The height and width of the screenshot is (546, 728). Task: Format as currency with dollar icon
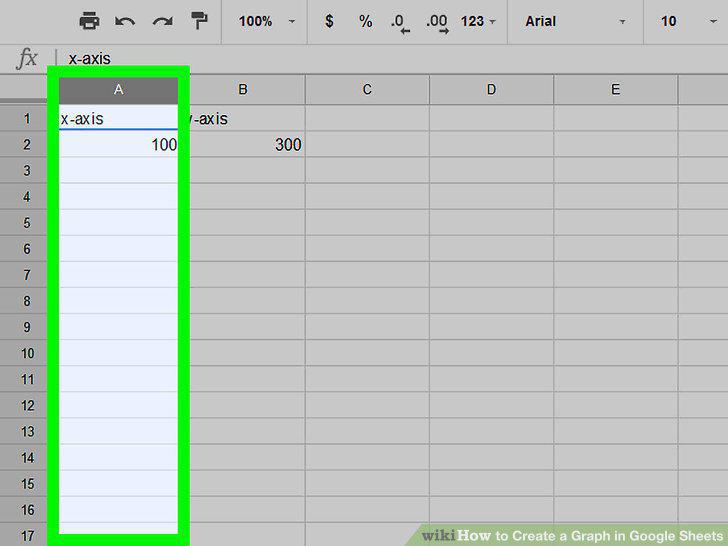click(x=329, y=21)
